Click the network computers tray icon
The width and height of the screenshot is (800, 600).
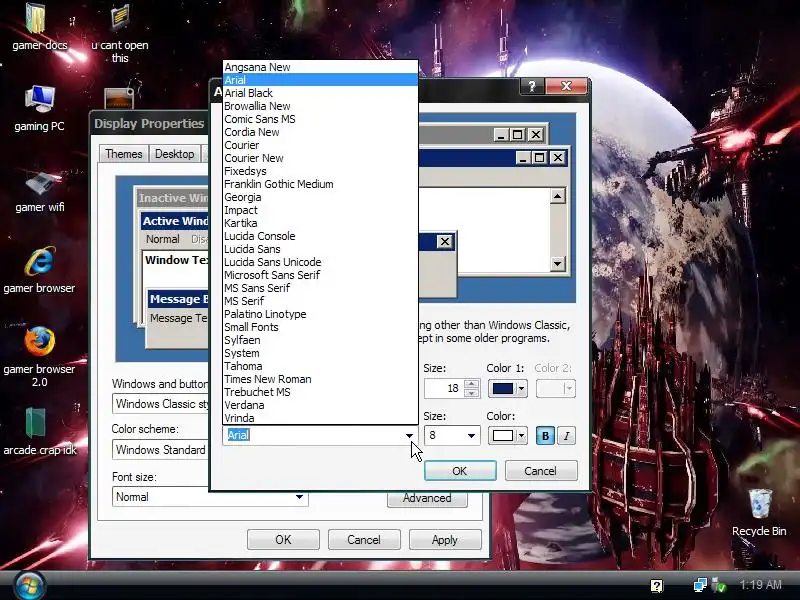point(701,585)
